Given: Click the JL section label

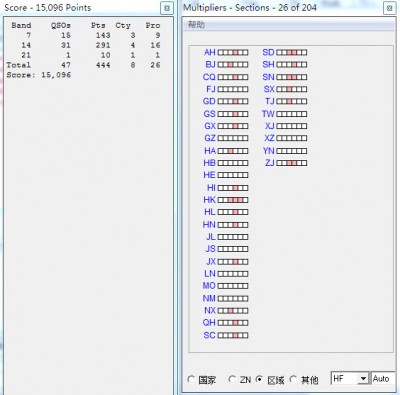Looking at the screenshot, I should click(x=211, y=237).
